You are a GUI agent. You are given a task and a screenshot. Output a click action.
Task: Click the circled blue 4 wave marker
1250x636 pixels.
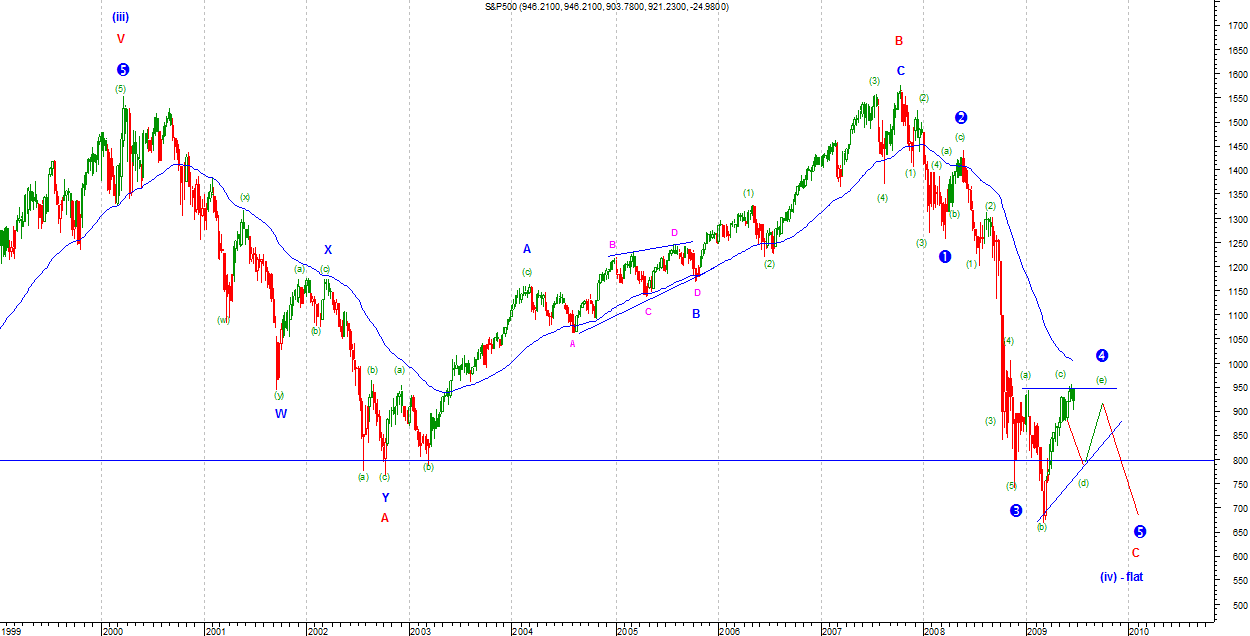coord(1101,355)
